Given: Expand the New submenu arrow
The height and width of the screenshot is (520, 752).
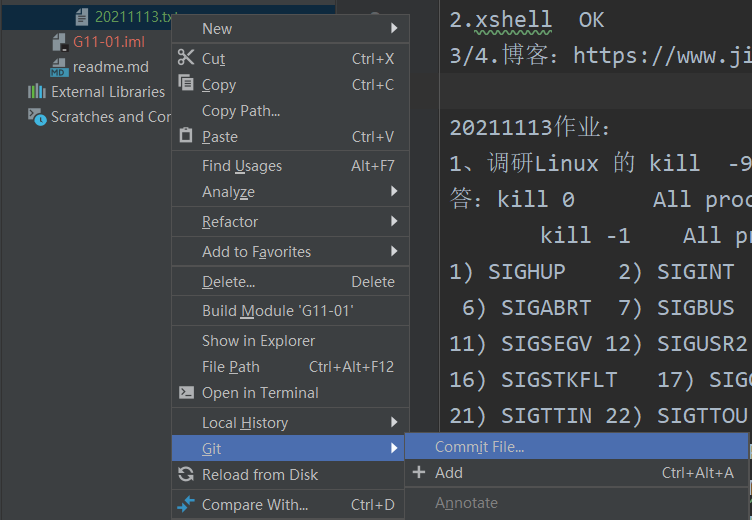Looking at the screenshot, I should click(x=394, y=28).
